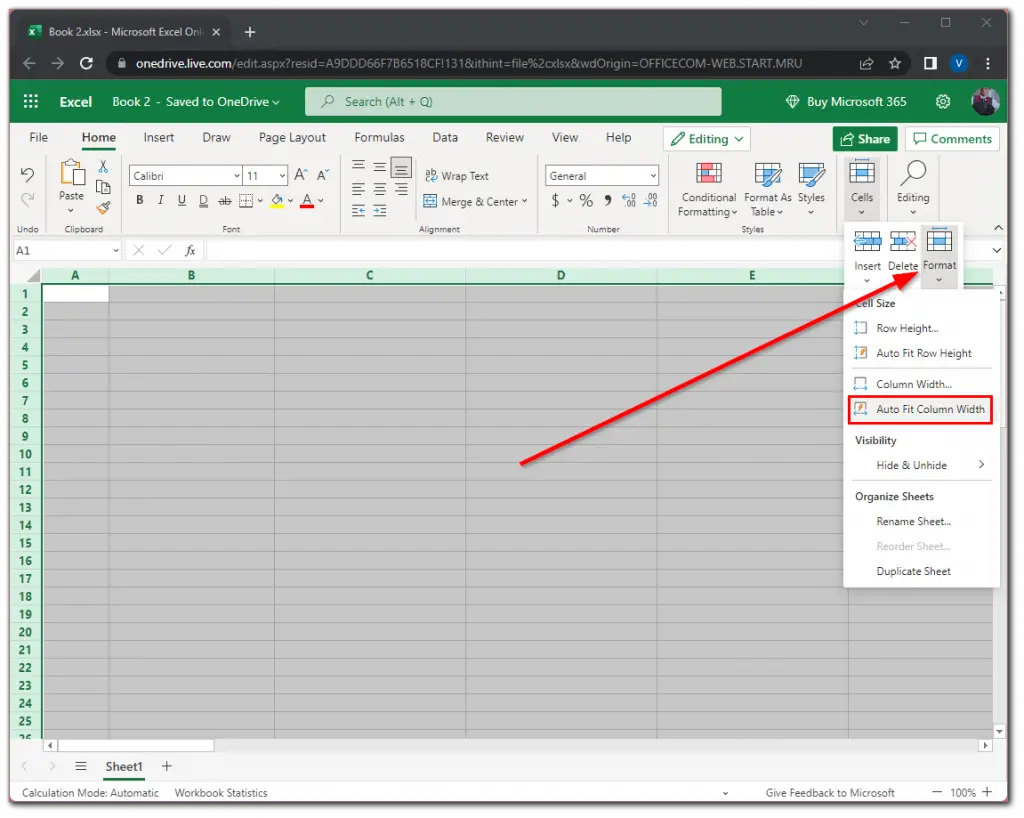Decrease font size with the smaller A
Viewport: 1024px width, 818px height.
[323, 175]
